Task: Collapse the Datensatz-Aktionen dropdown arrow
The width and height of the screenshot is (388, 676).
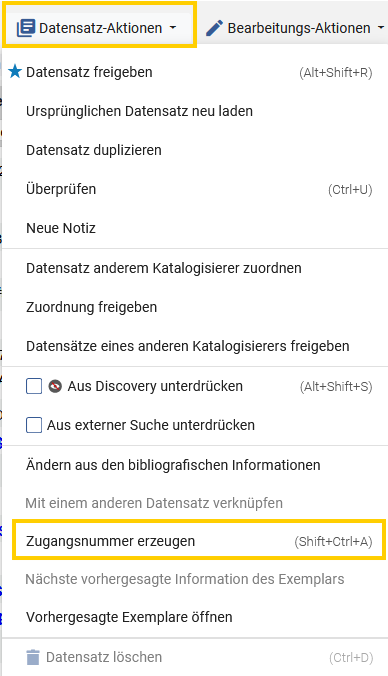Action: (173, 28)
